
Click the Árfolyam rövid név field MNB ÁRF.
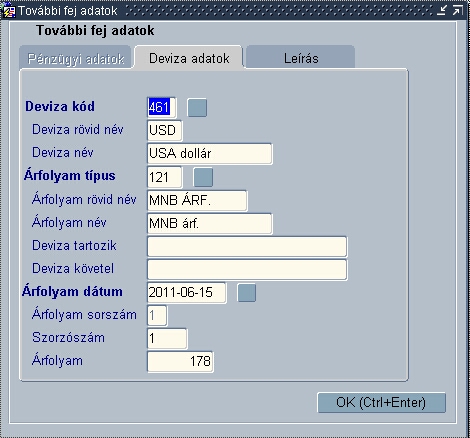(197, 200)
